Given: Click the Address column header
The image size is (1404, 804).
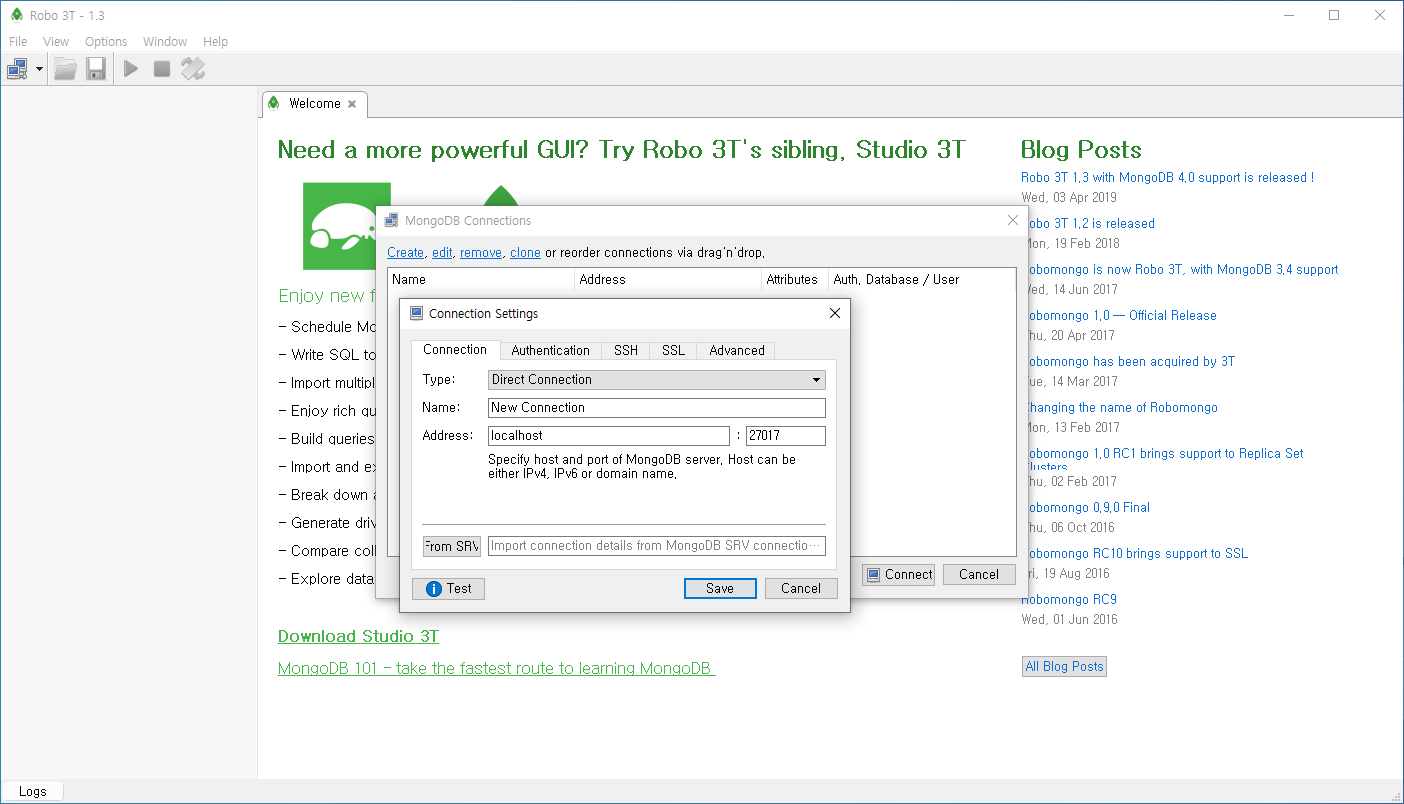Looking at the screenshot, I should [x=668, y=280].
